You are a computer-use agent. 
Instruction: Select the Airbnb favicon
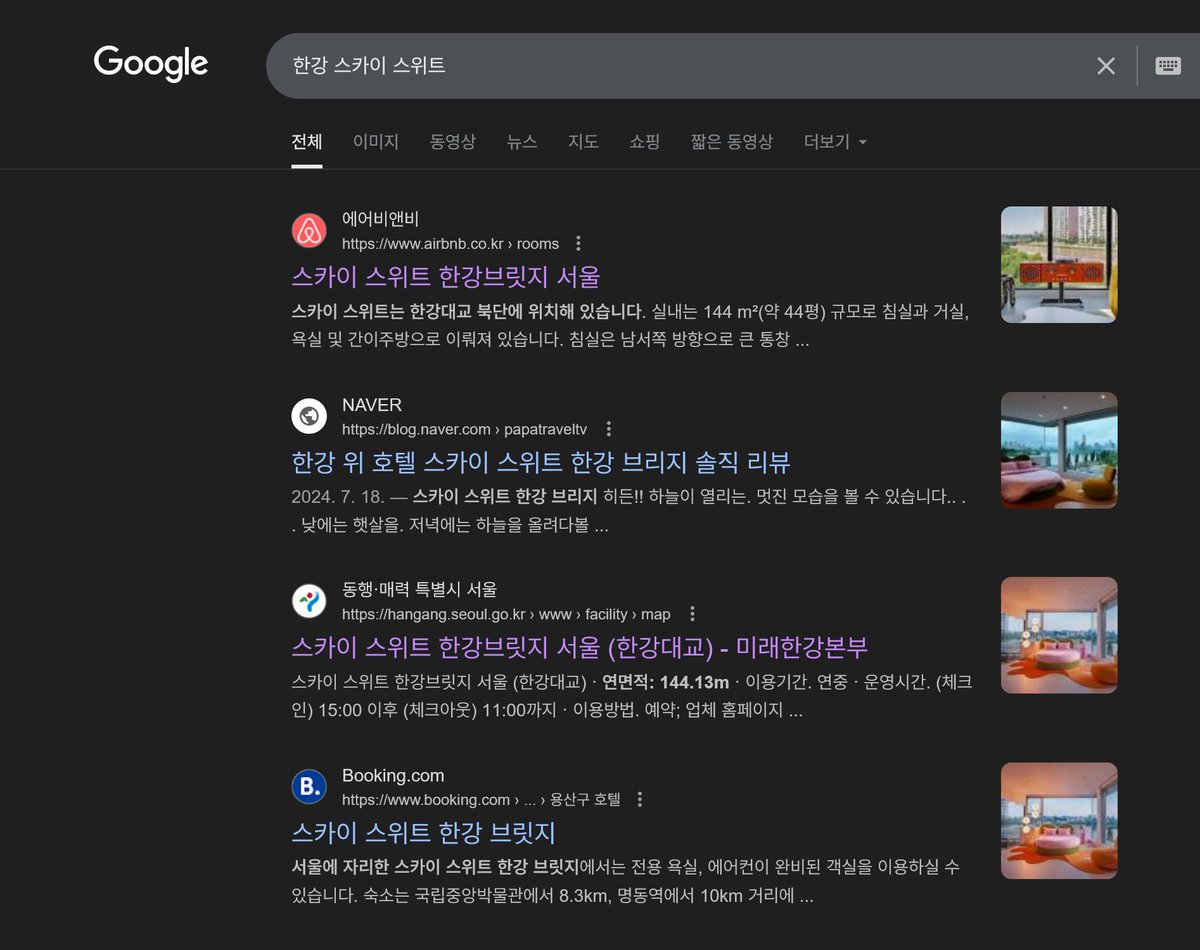309,230
